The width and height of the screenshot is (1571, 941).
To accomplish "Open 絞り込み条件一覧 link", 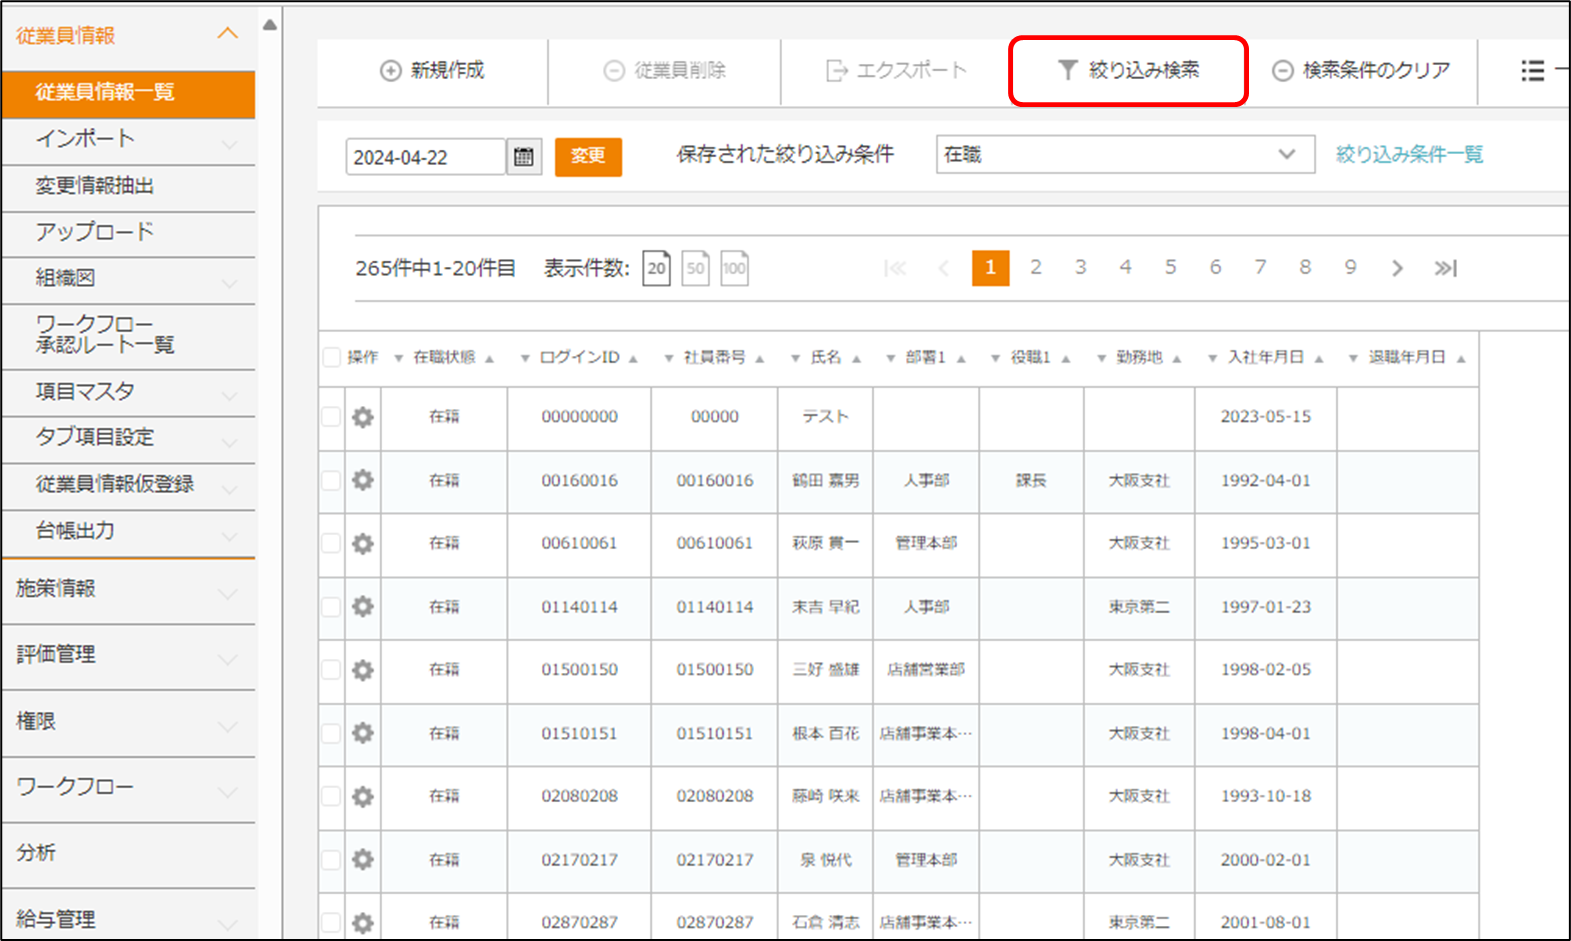I will (x=1409, y=155).
